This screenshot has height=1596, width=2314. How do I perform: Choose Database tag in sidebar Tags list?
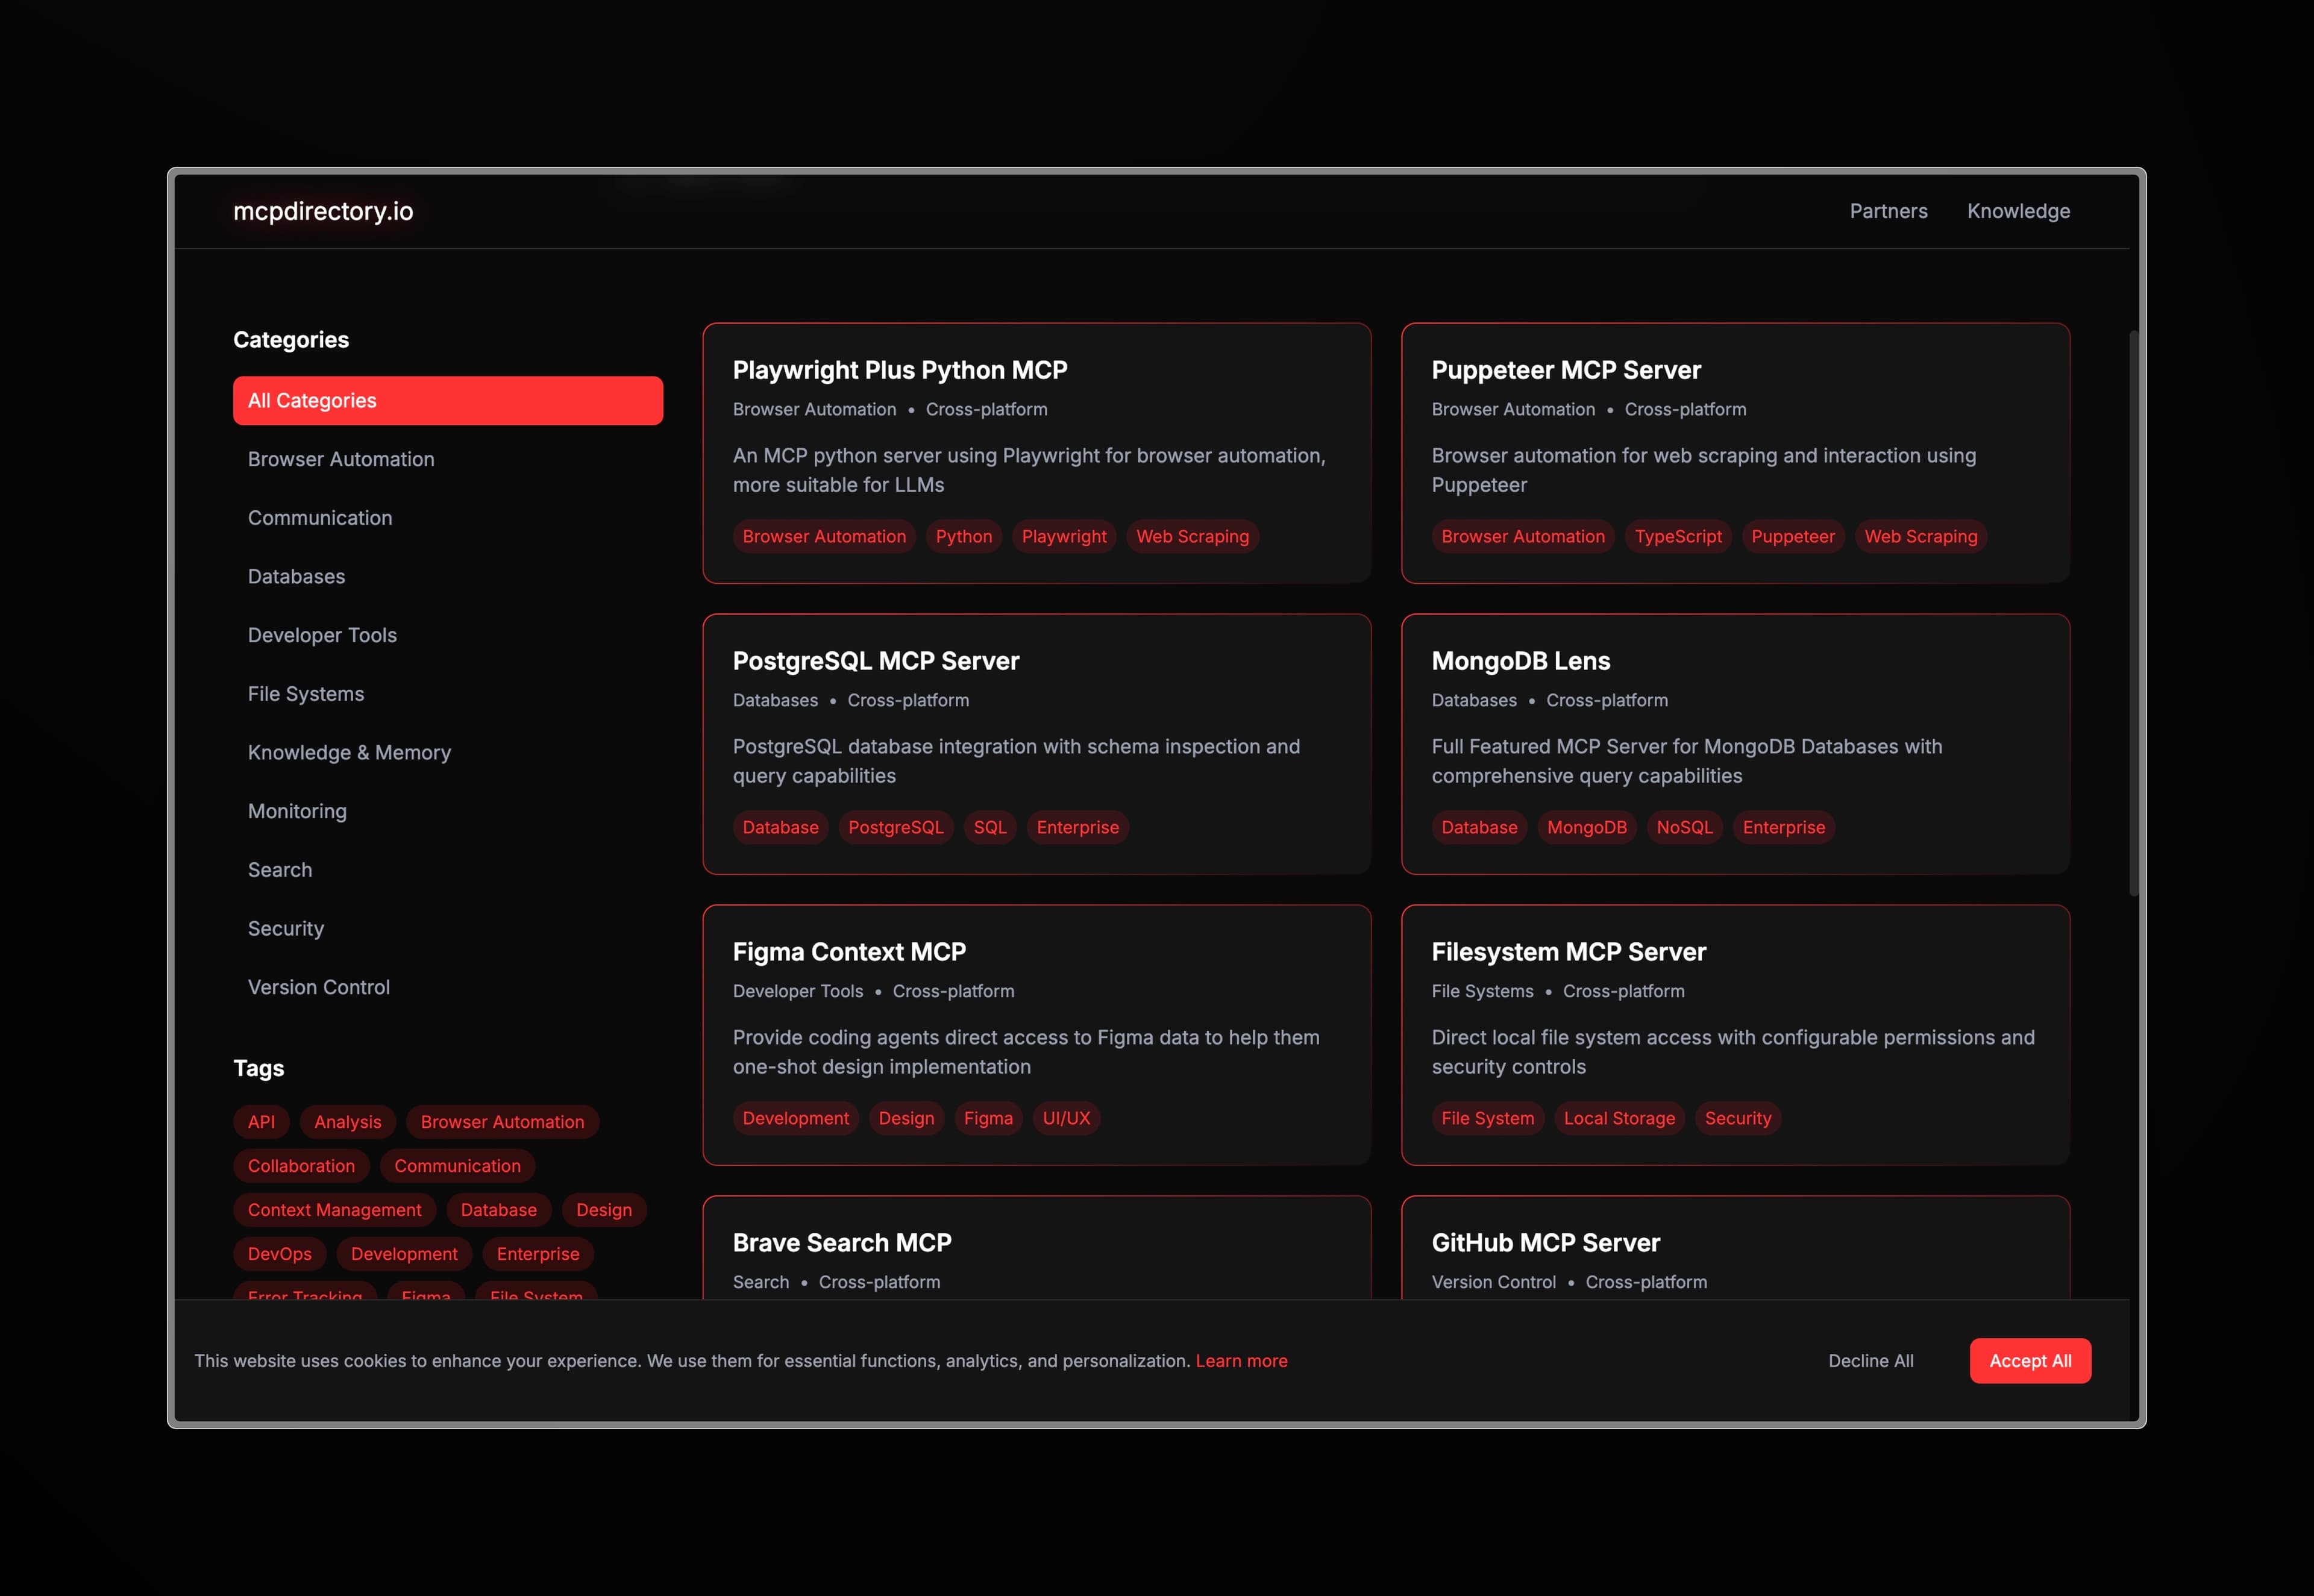pyautogui.click(x=498, y=1210)
